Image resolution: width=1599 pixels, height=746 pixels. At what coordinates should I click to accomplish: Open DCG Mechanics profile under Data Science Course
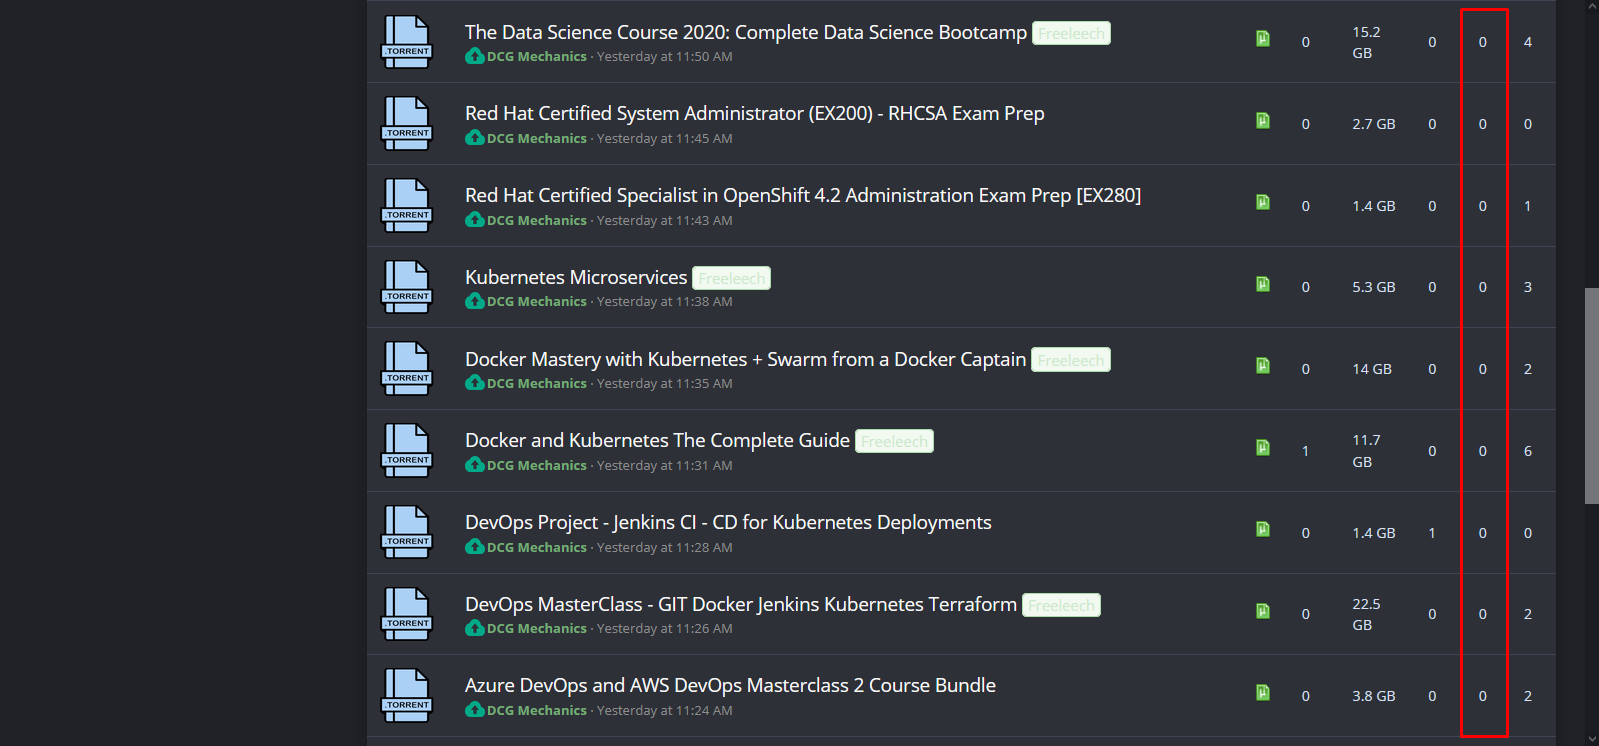click(x=537, y=57)
